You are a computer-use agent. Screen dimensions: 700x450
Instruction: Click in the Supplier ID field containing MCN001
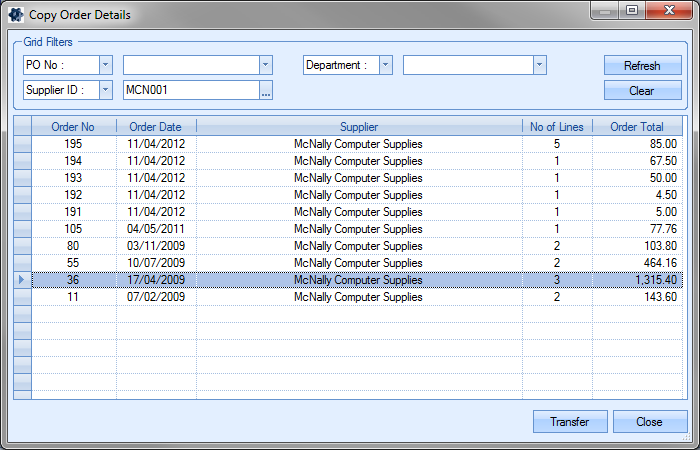pos(190,91)
